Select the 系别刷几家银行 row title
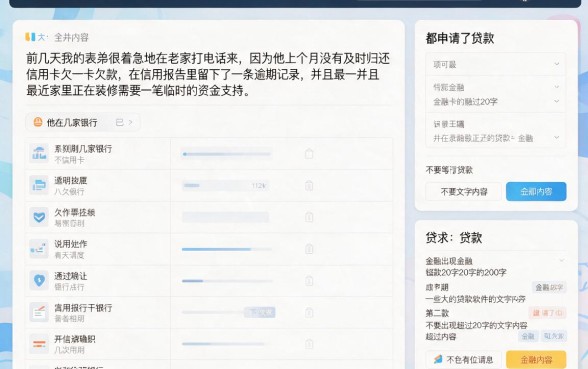 83,148
